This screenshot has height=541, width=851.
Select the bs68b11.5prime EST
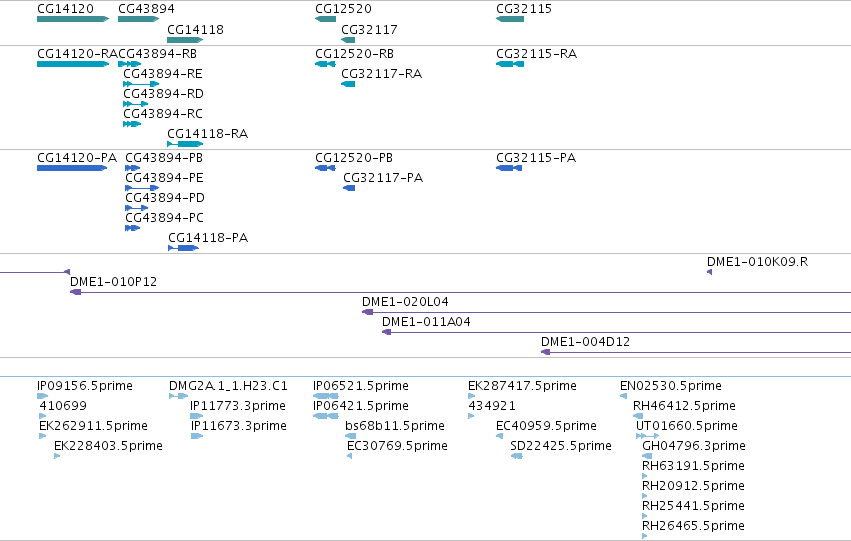(x=351, y=436)
